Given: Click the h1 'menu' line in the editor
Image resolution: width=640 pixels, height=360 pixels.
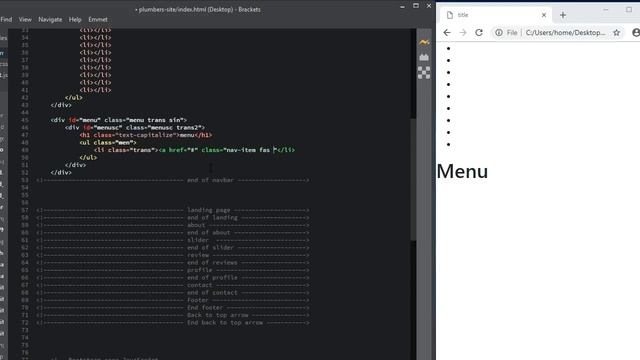Looking at the screenshot, I should click(146, 135).
